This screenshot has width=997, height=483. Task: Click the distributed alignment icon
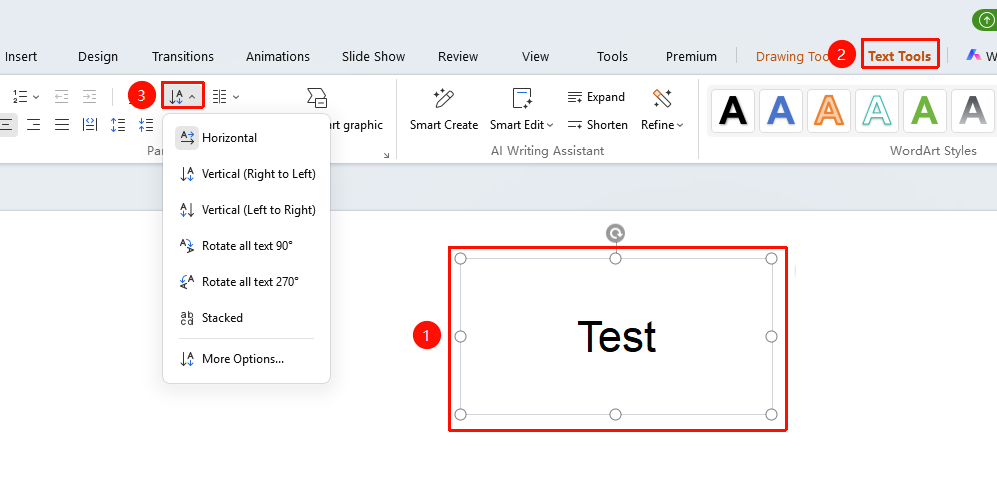click(x=90, y=125)
